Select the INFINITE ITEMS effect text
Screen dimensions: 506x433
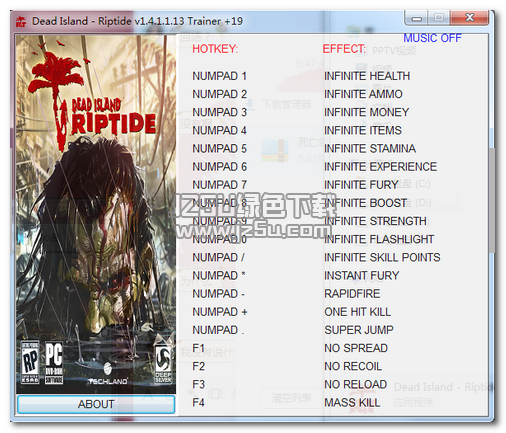363,130
